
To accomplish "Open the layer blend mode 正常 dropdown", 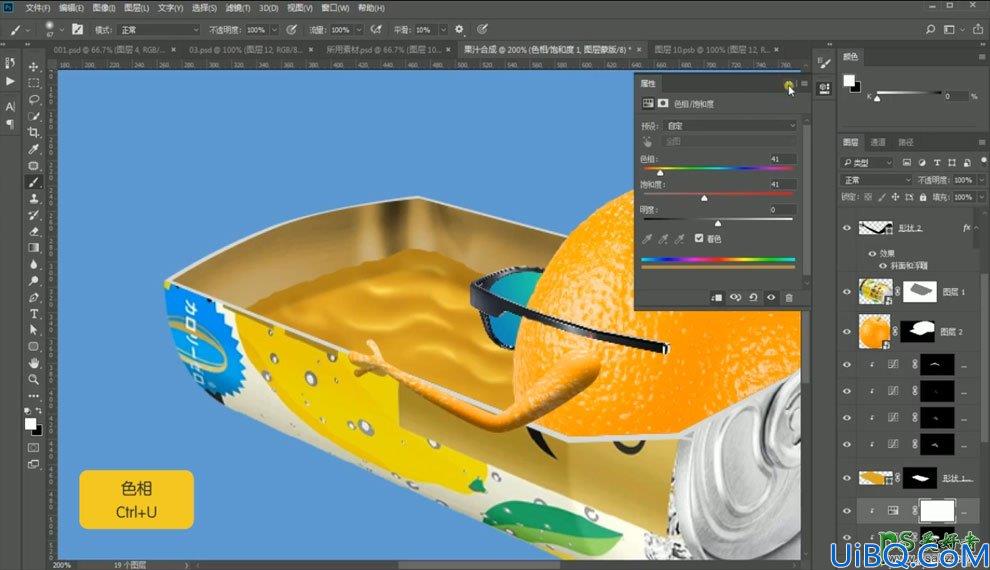I will 878,180.
